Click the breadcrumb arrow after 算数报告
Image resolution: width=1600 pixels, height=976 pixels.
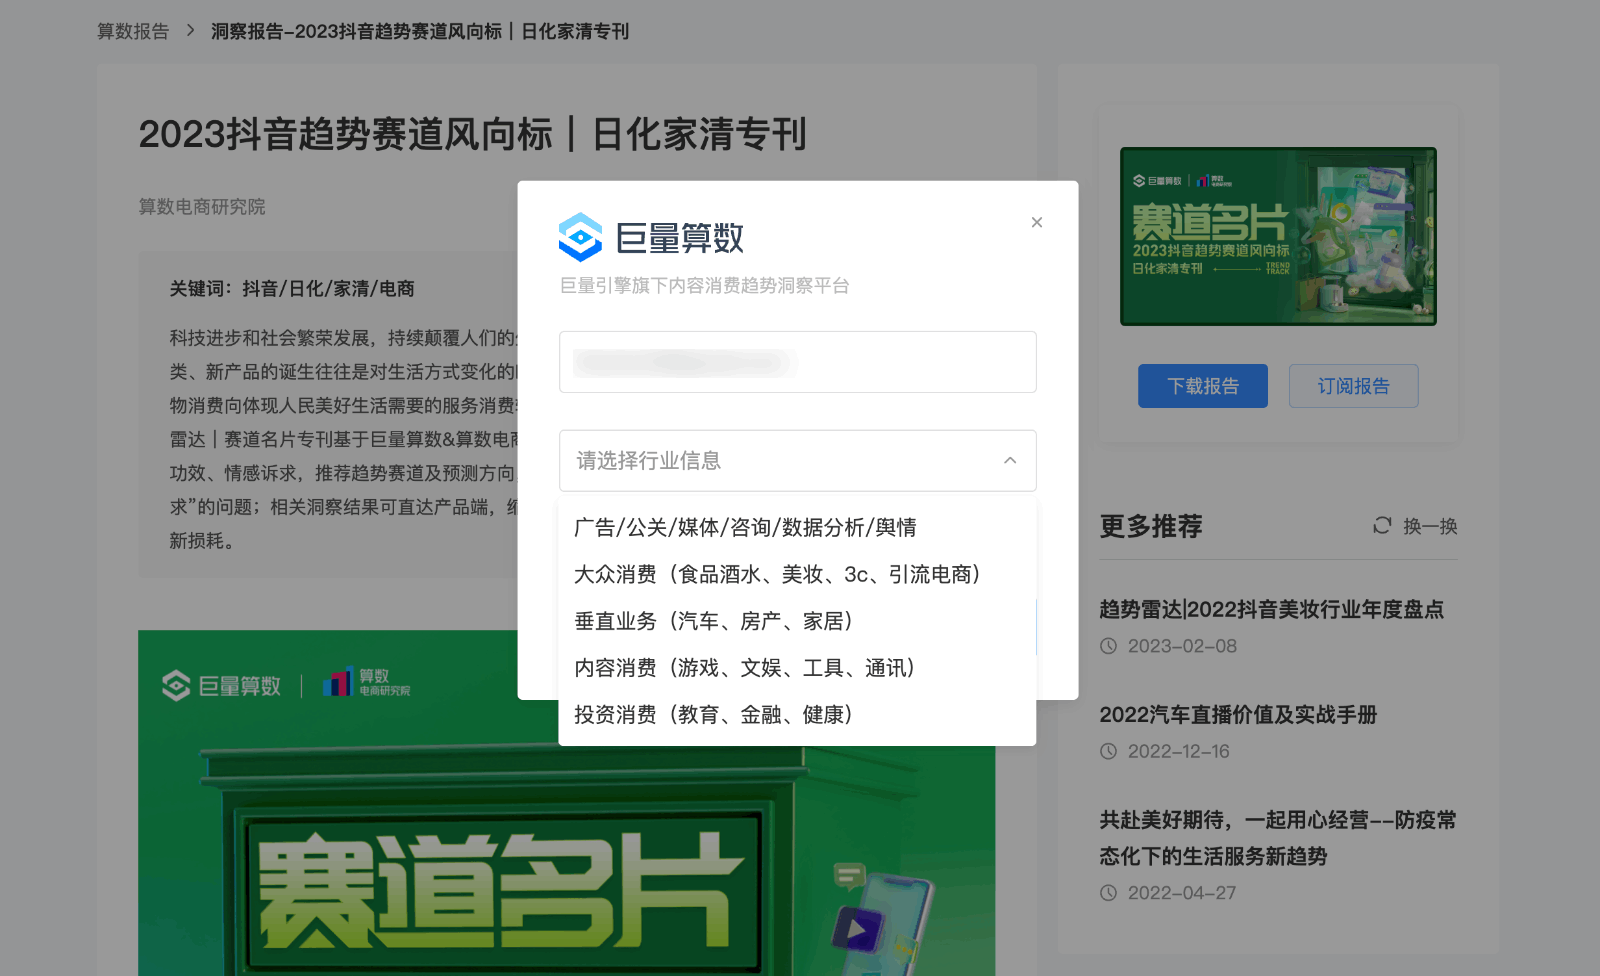[188, 31]
